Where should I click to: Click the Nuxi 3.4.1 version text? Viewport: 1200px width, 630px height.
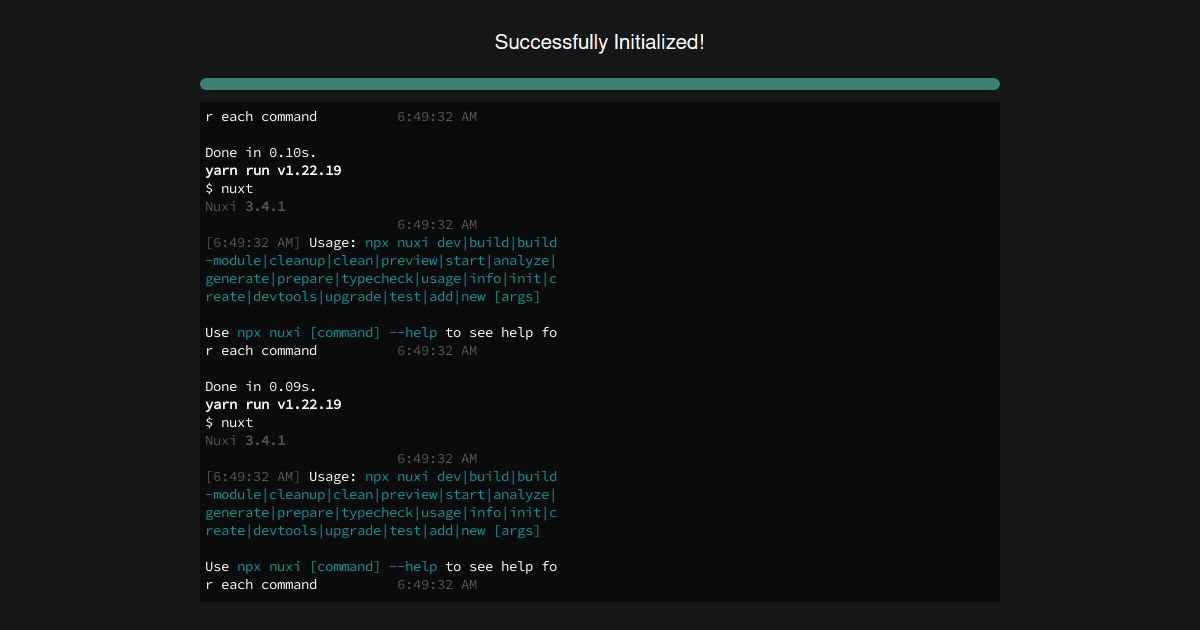click(x=245, y=206)
